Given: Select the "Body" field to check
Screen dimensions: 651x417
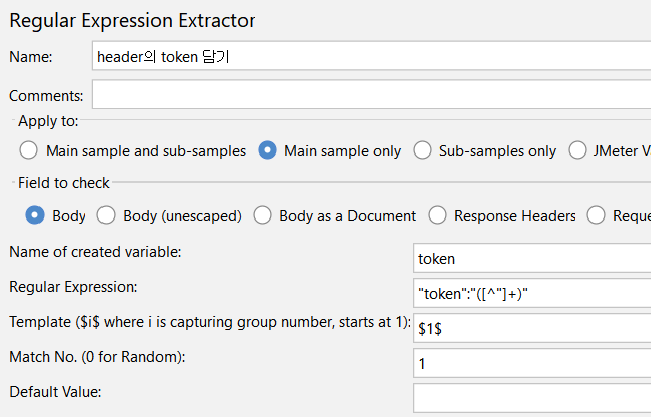Looking at the screenshot, I should click(x=35, y=215).
